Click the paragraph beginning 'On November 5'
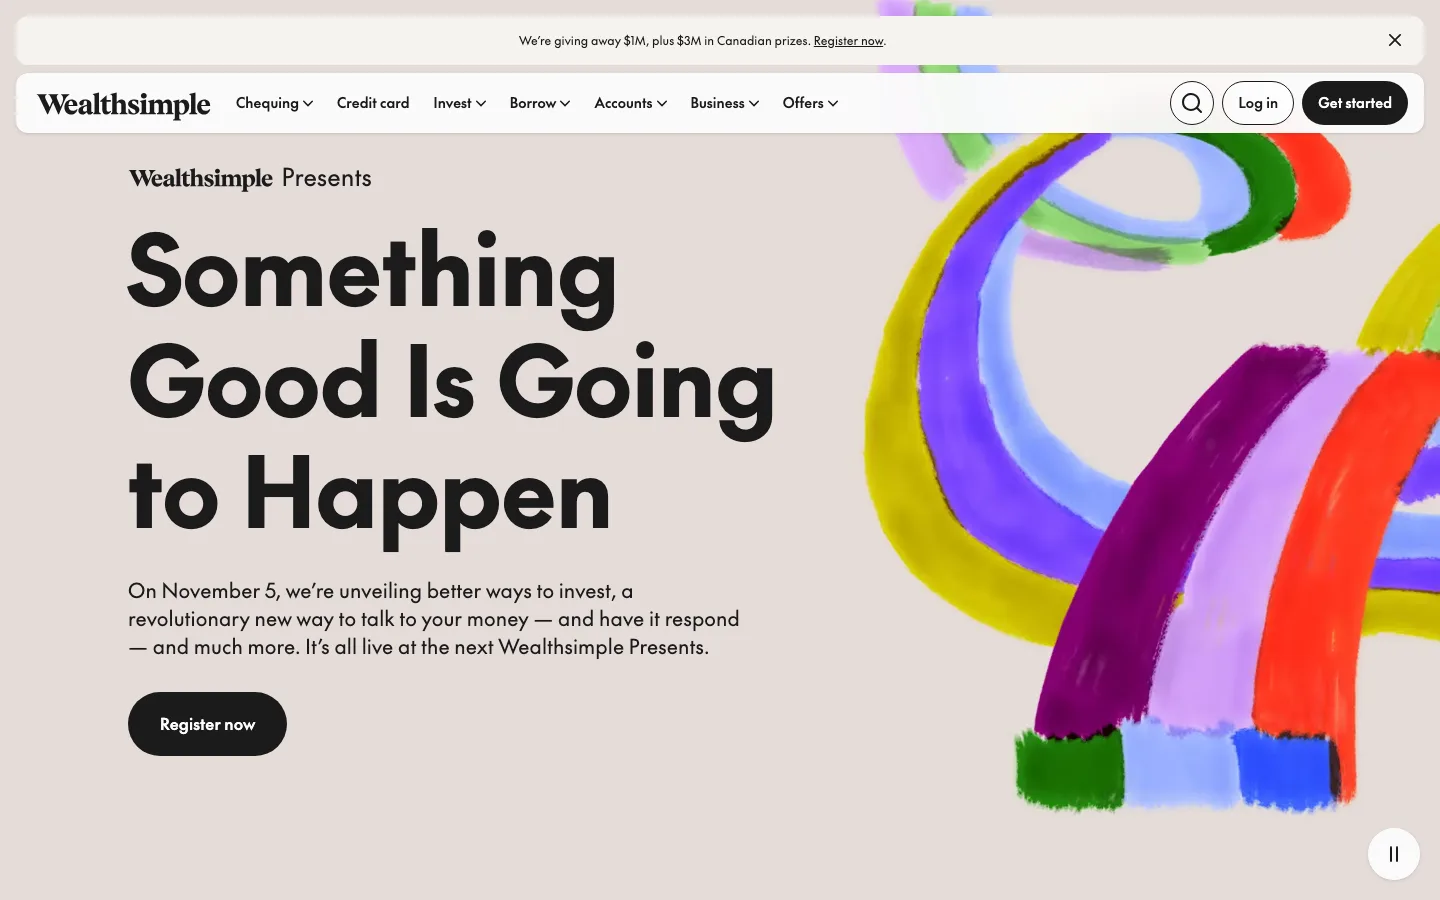Viewport: 1440px width, 900px height. click(x=434, y=619)
